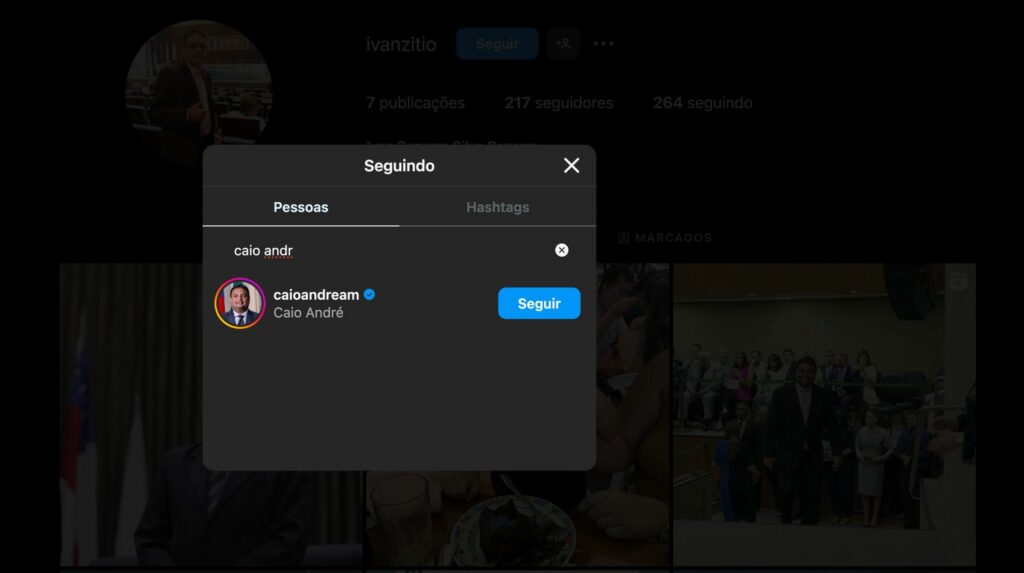Image resolution: width=1024 pixels, height=573 pixels.
Task: Clear the search text field
Action: pos(562,250)
